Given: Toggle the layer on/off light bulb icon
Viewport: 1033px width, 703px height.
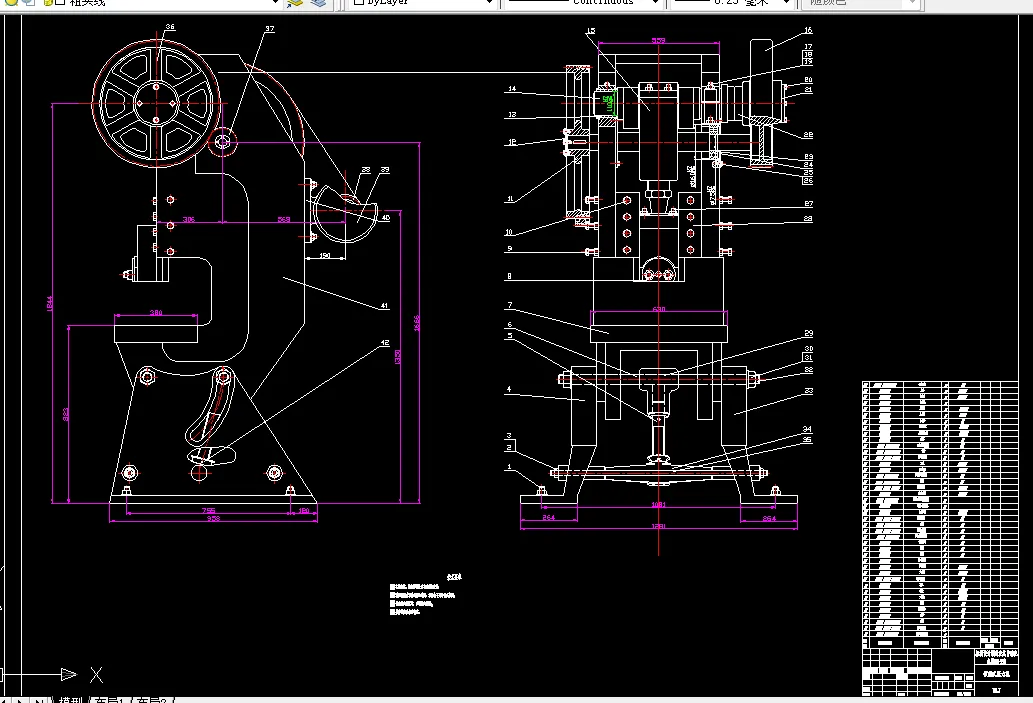Looking at the screenshot, I should (12, 2).
